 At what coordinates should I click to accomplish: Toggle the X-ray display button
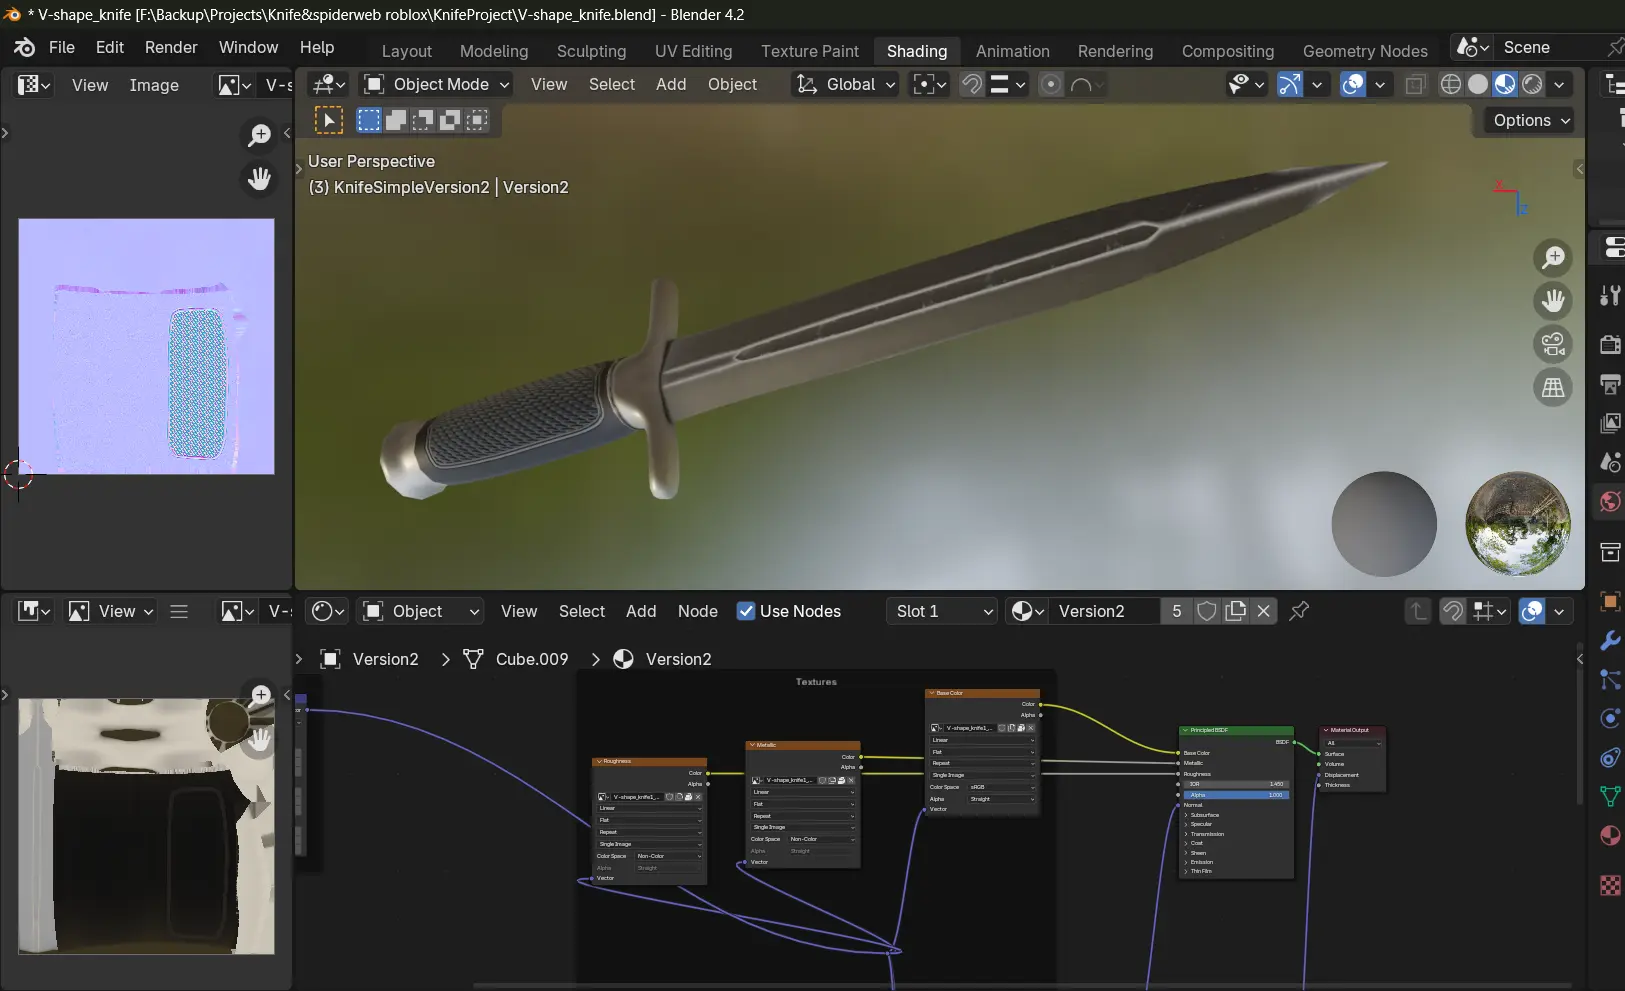pyautogui.click(x=1414, y=85)
